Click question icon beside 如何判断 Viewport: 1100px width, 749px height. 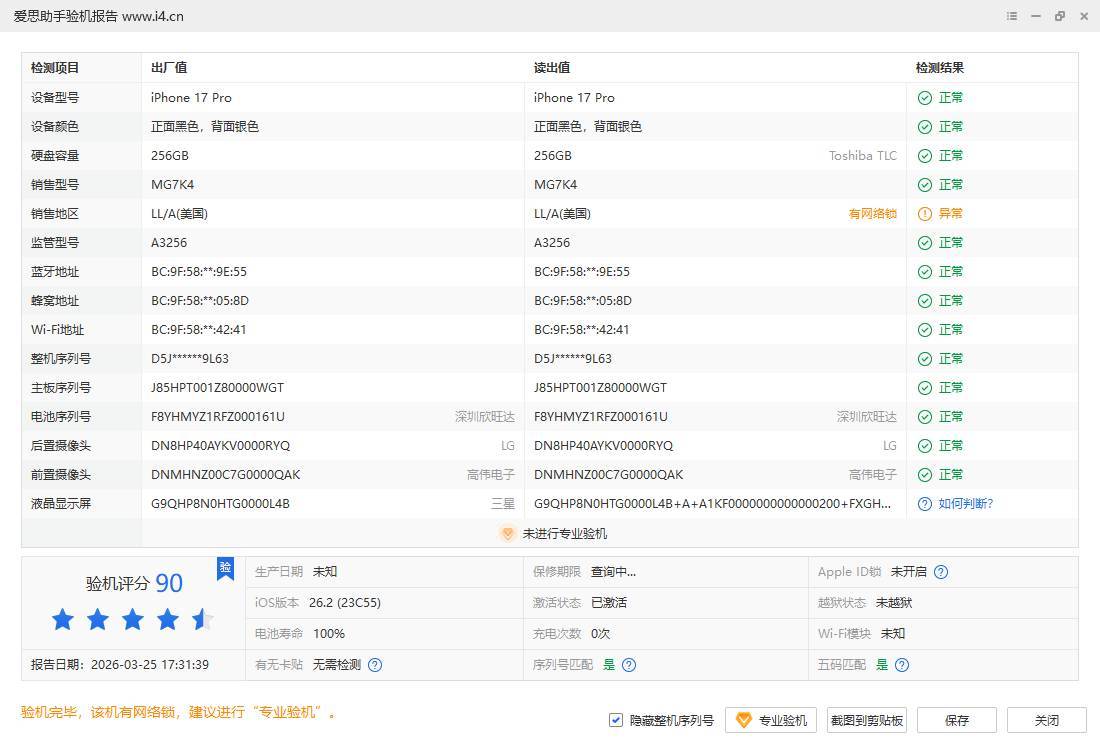pyautogui.click(x=925, y=504)
